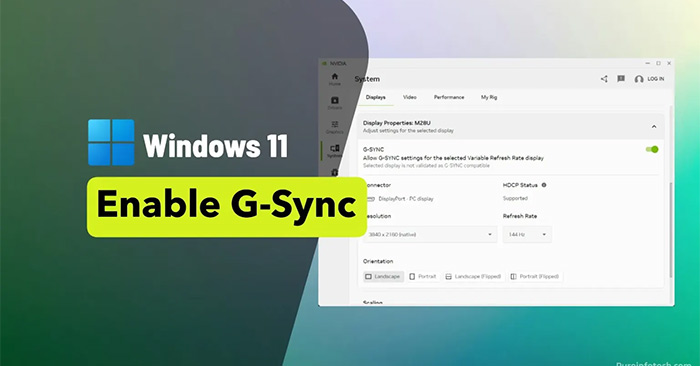Click the LOG IN button
The image size is (700, 366).
(x=650, y=79)
